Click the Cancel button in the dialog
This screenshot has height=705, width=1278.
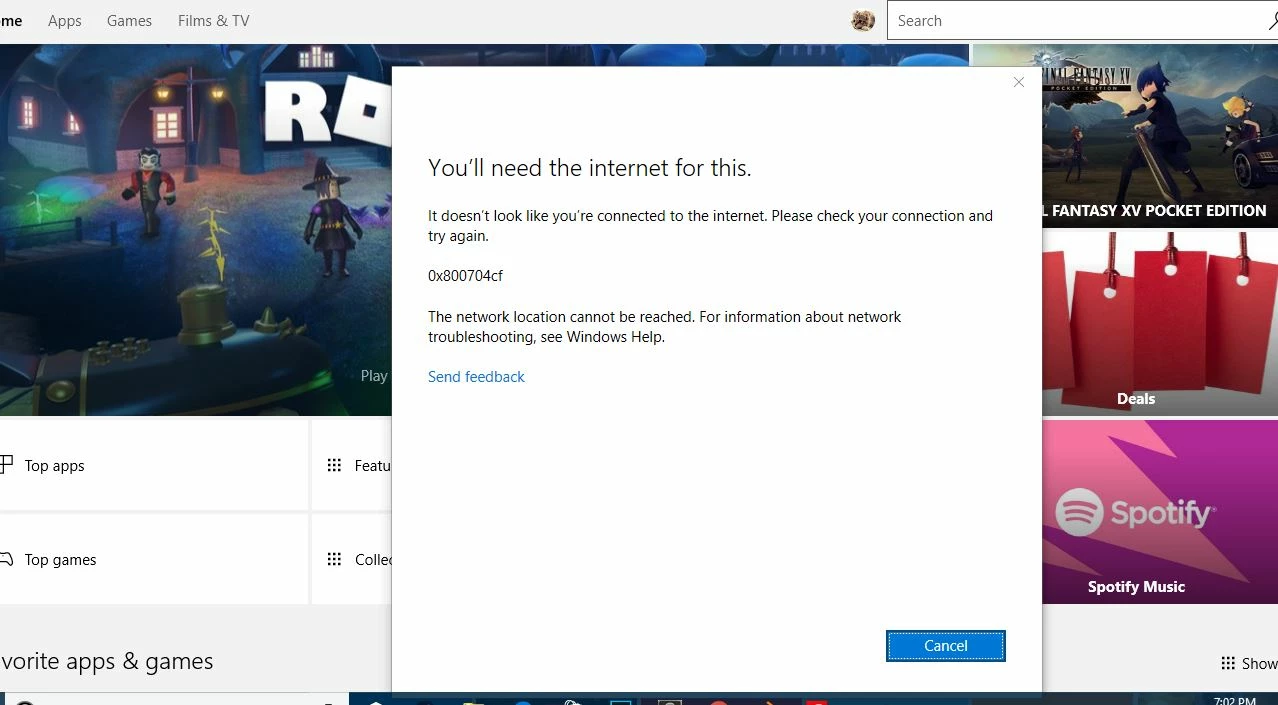click(945, 646)
